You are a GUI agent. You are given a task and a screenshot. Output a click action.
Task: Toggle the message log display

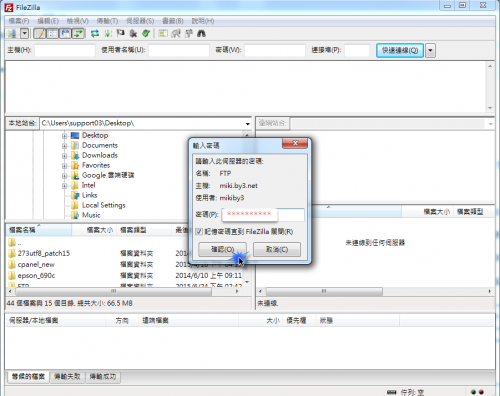(40, 33)
